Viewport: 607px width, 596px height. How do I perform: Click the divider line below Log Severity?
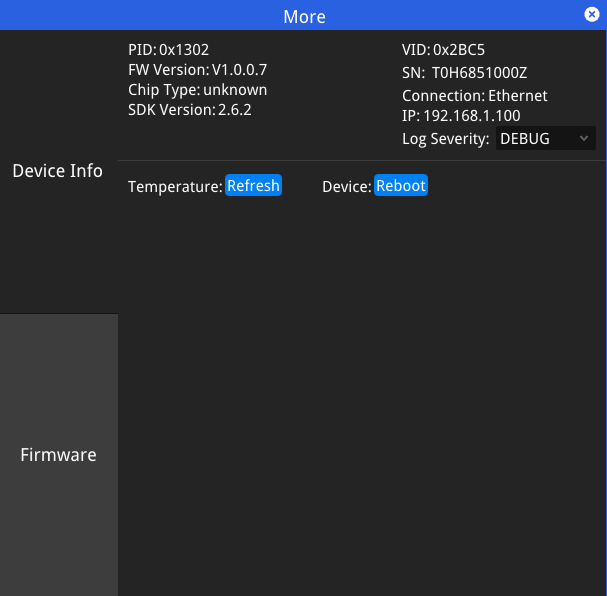tap(360, 160)
